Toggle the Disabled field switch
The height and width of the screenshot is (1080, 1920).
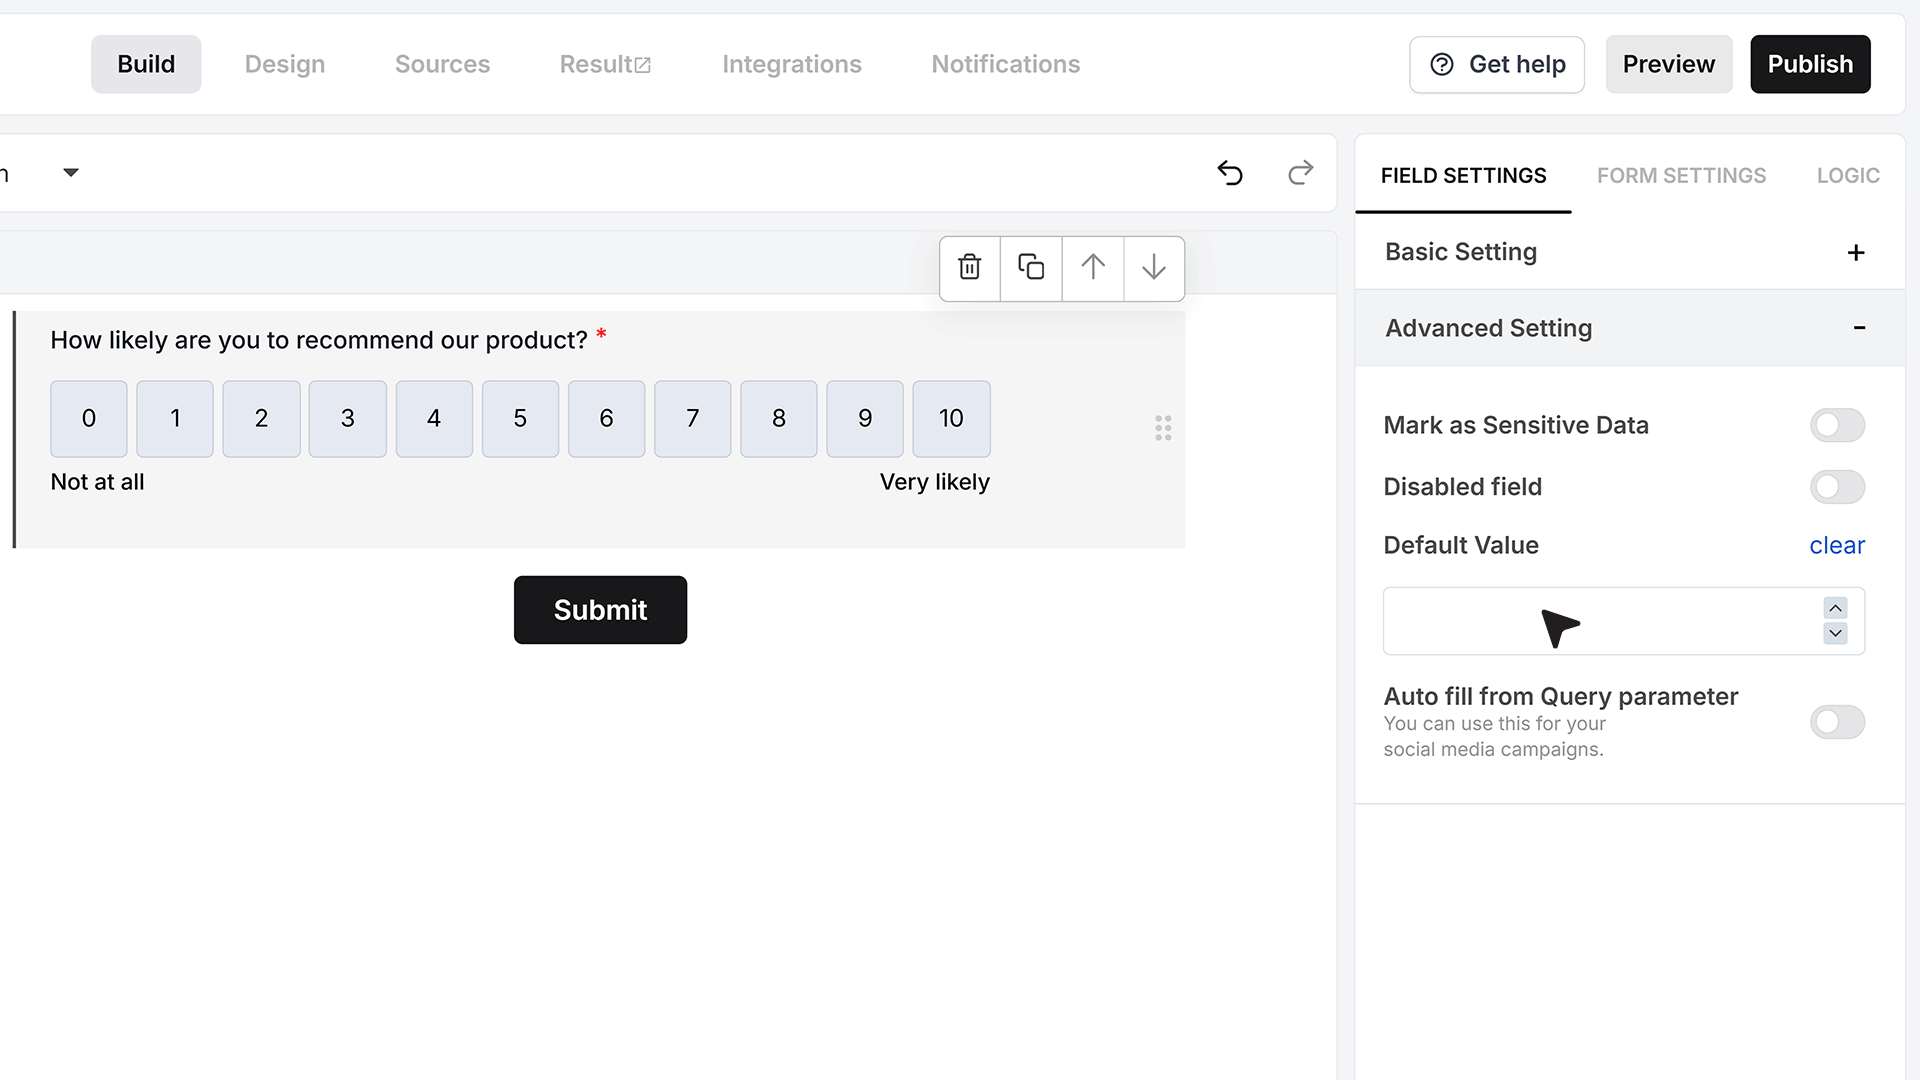click(1837, 487)
